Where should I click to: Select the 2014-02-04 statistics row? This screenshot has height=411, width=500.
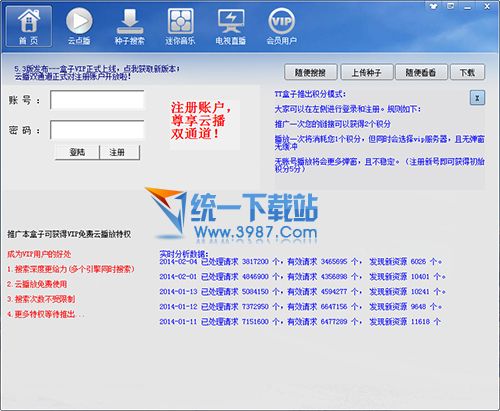coord(300,262)
